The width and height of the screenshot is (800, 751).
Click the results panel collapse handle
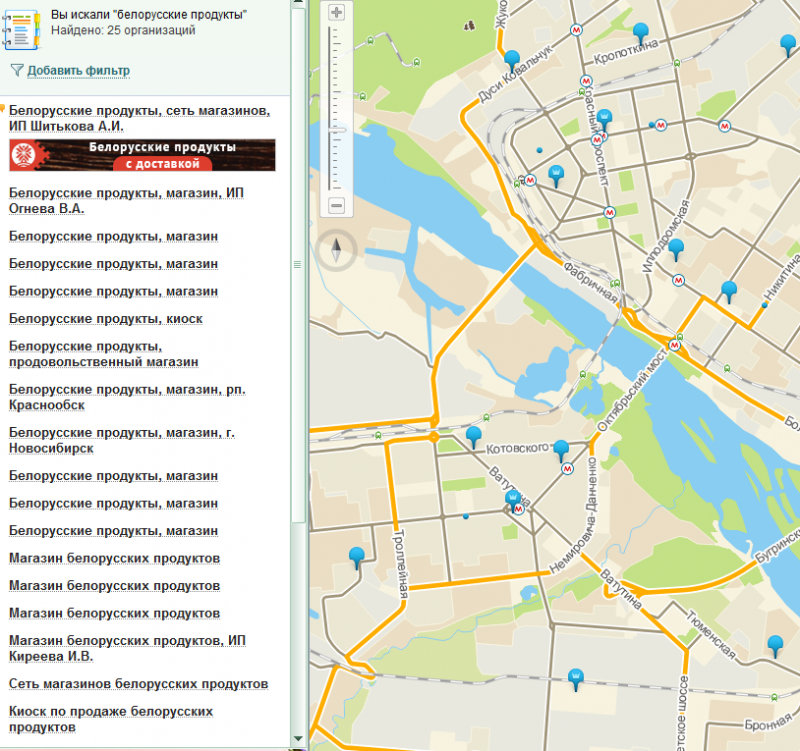coord(296,265)
